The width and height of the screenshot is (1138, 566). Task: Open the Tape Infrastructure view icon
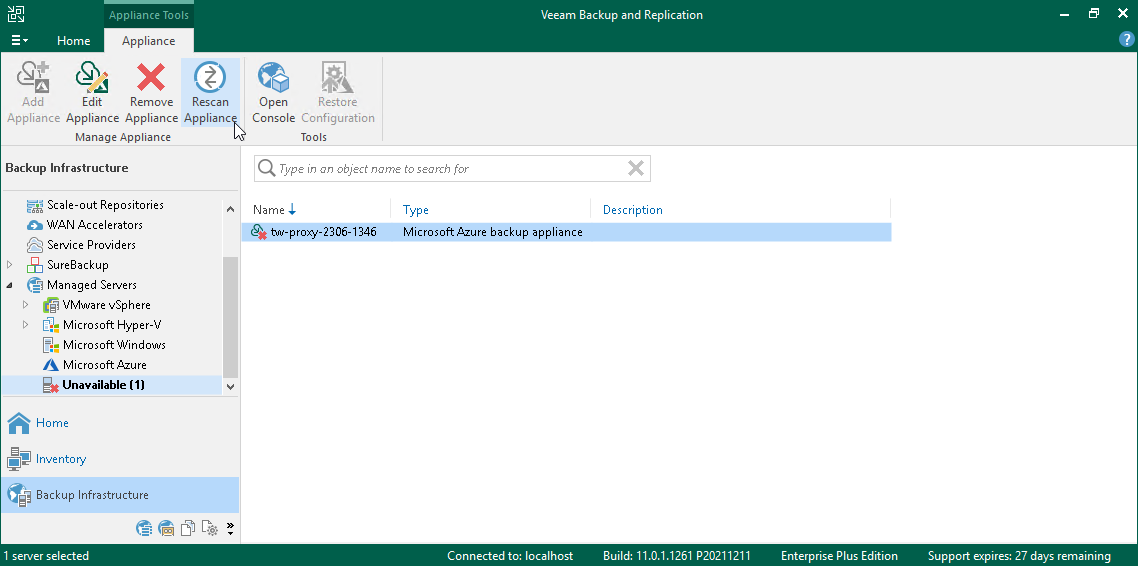tap(166, 528)
